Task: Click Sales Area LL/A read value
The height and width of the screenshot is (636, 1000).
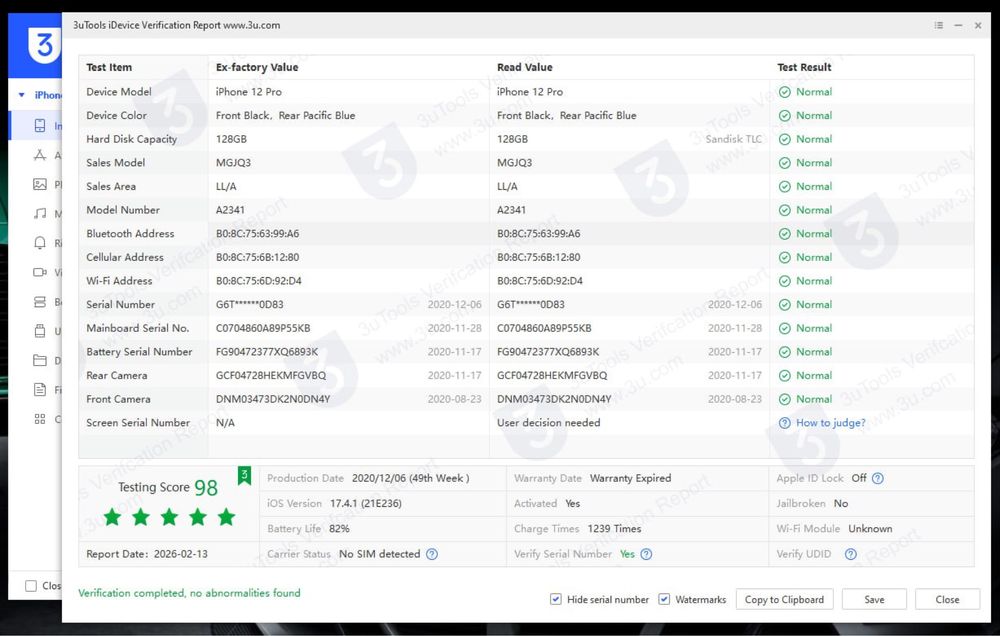Action: click(x=507, y=186)
